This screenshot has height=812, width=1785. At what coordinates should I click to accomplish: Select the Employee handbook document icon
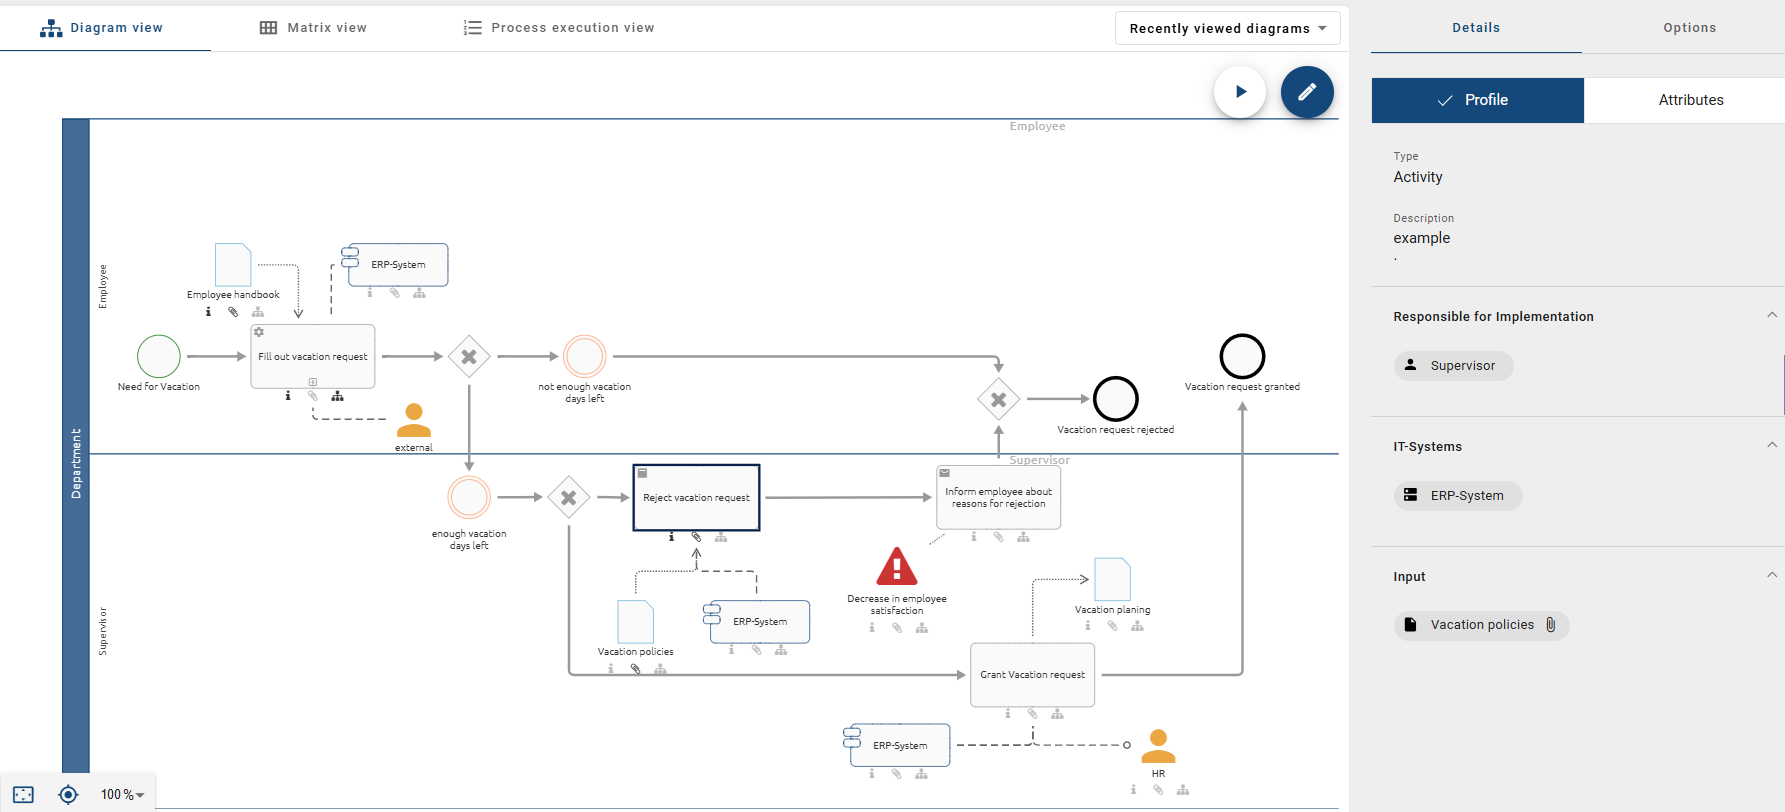(233, 265)
